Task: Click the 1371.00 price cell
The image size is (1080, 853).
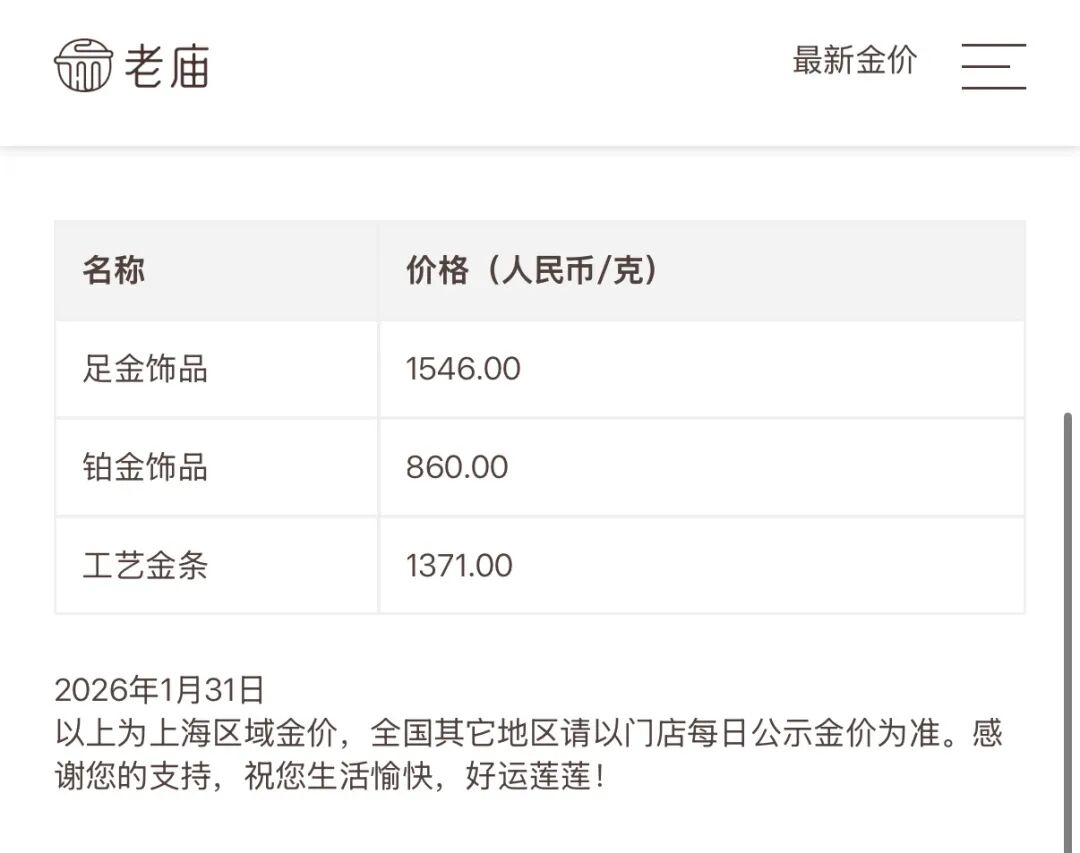Action: click(x=459, y=565)
